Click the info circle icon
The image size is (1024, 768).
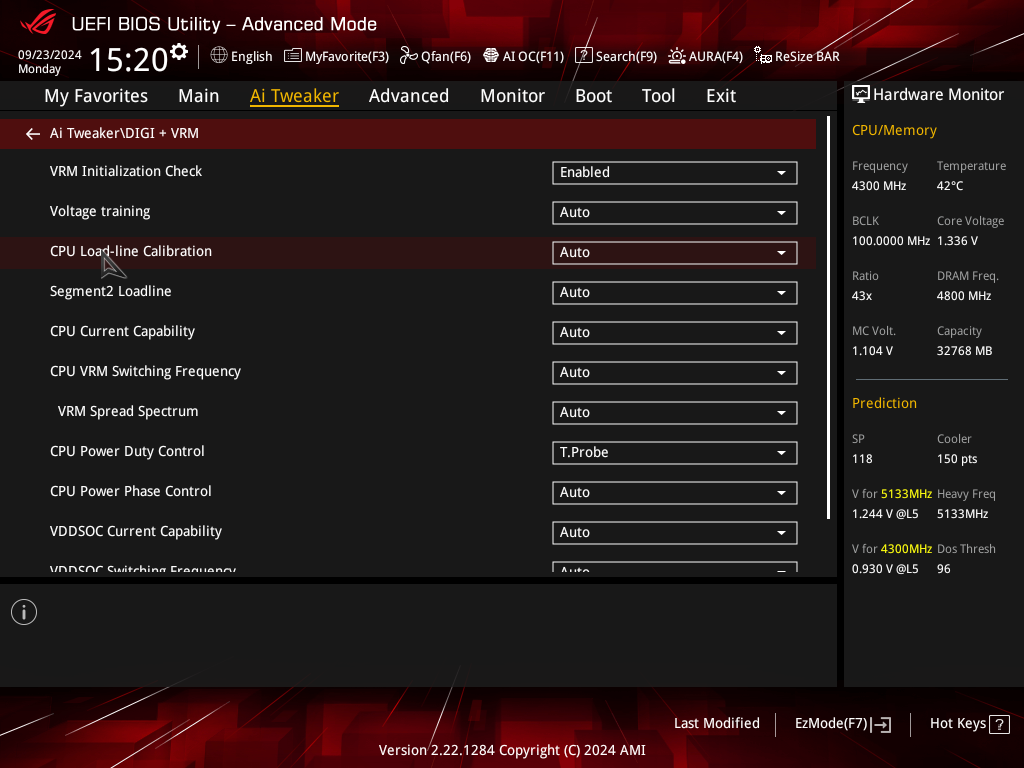(24, 612)
